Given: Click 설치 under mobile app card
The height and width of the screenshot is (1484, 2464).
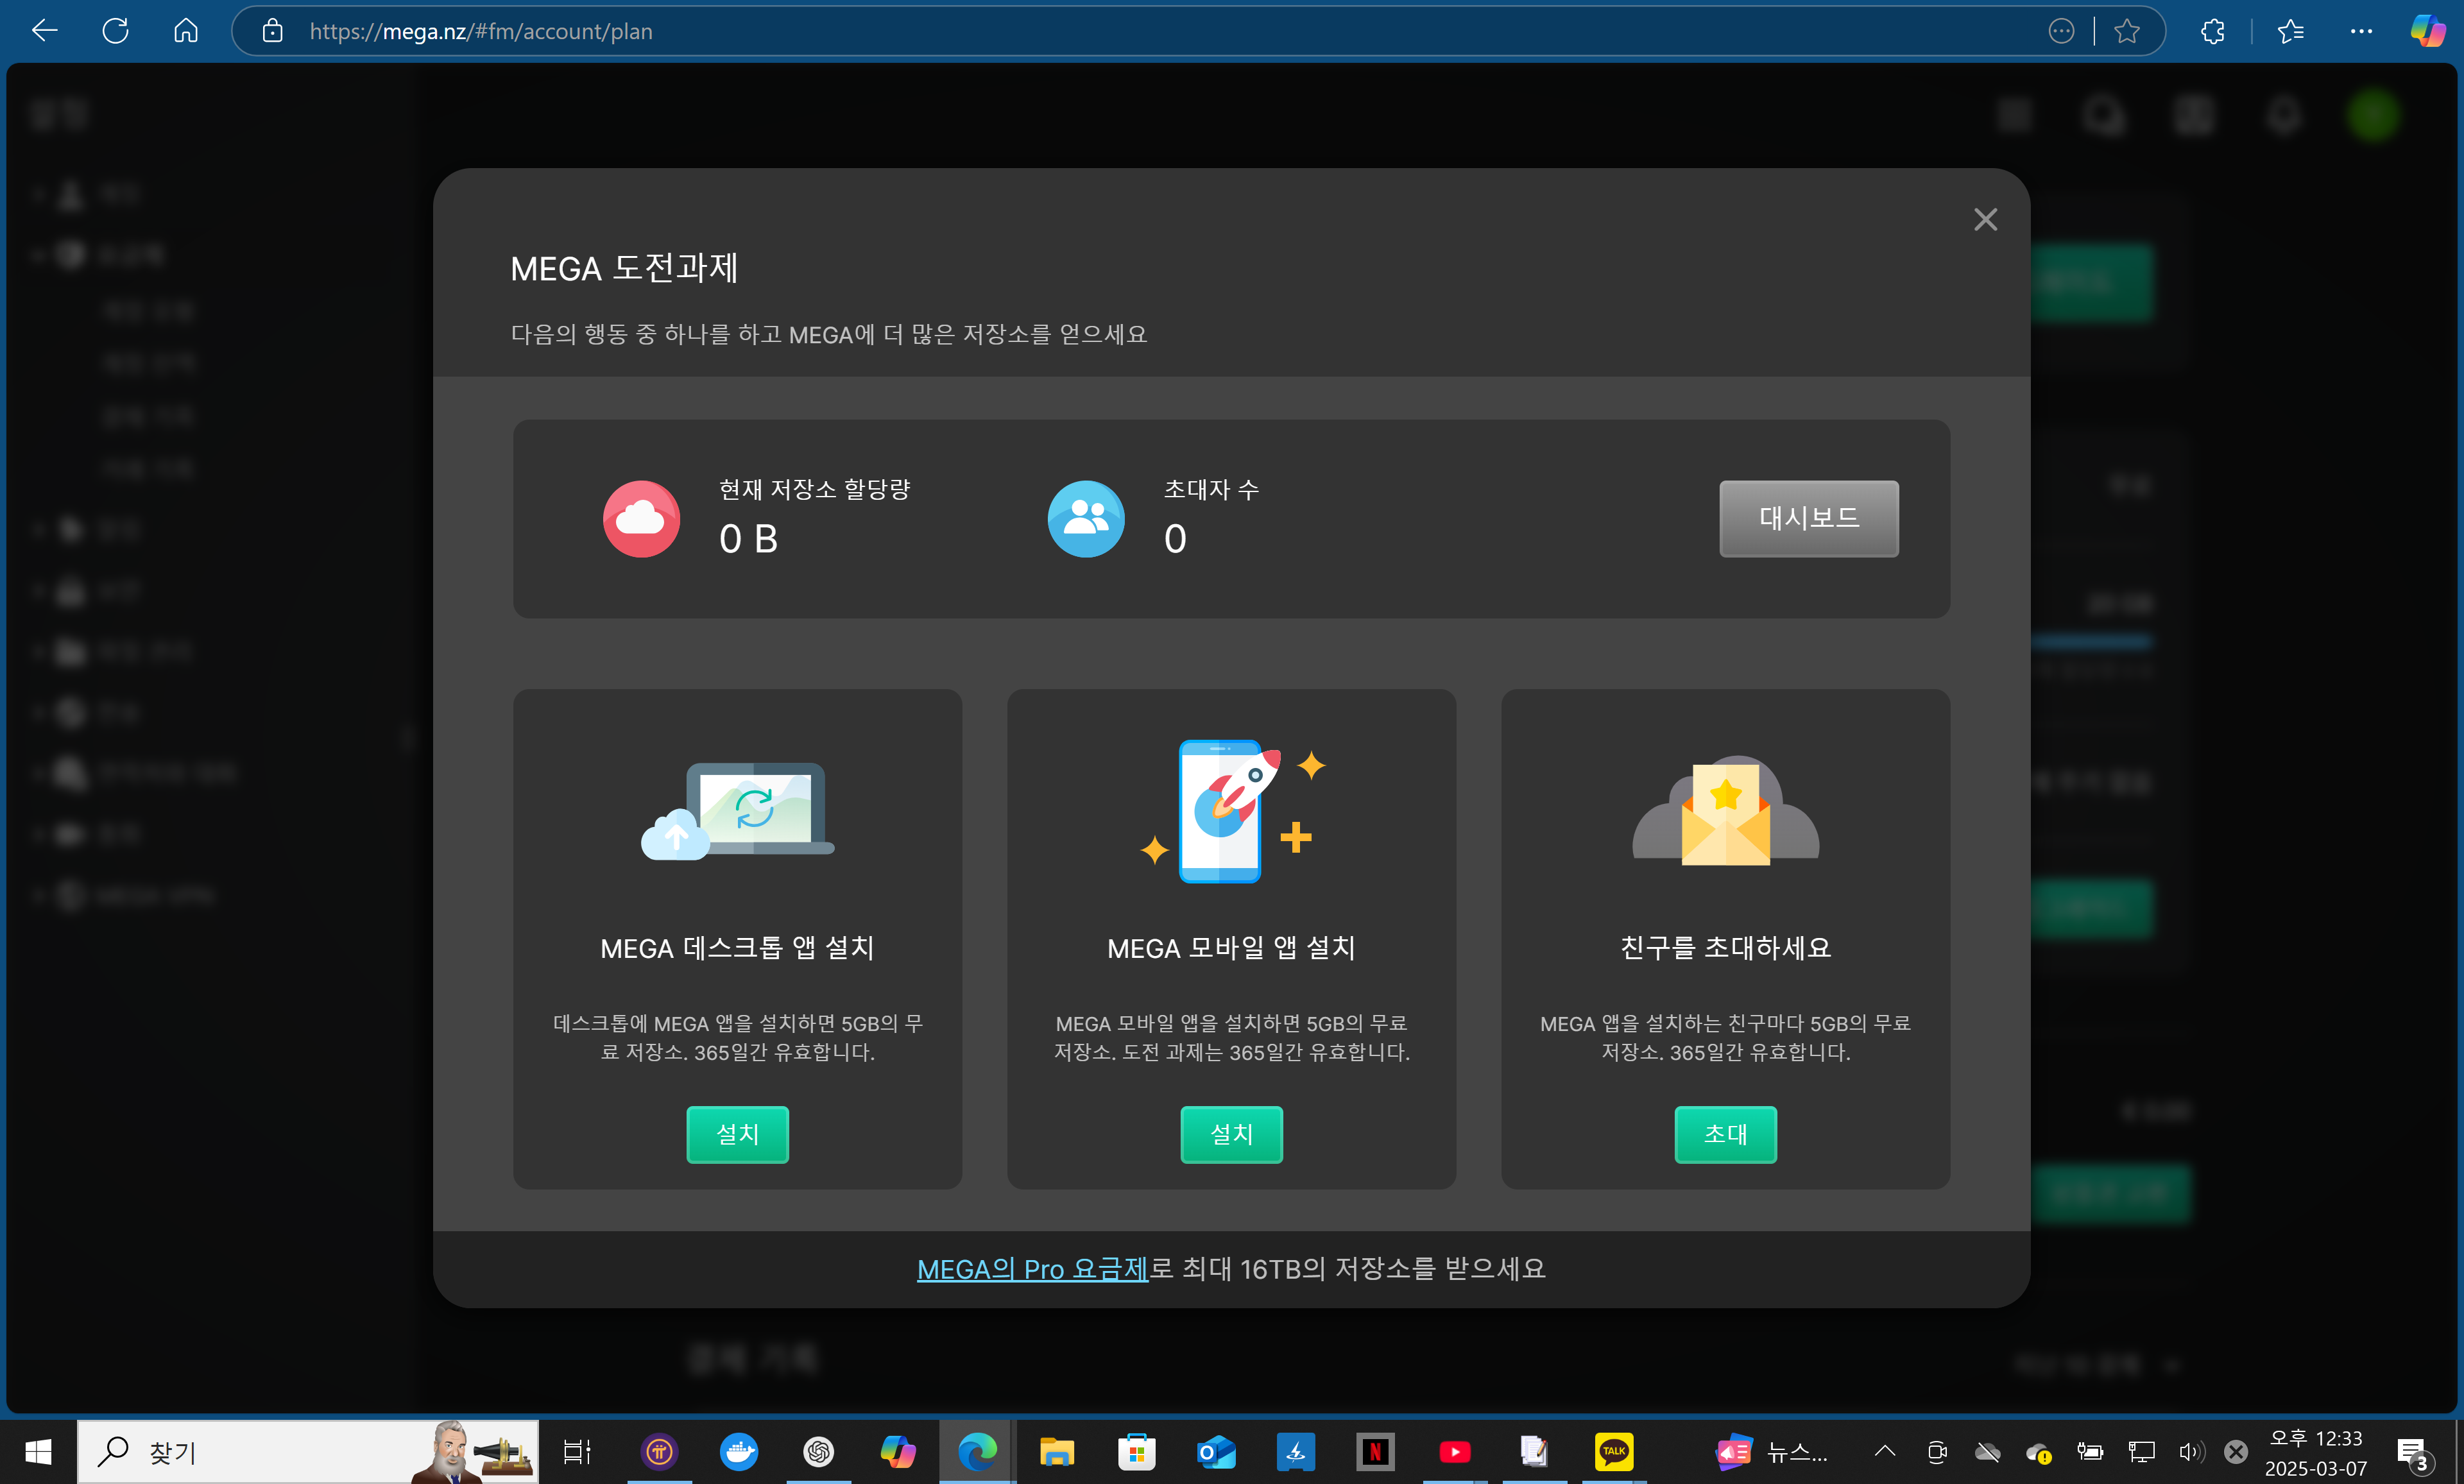Looking at the screenshot, I should 1231,1134.
